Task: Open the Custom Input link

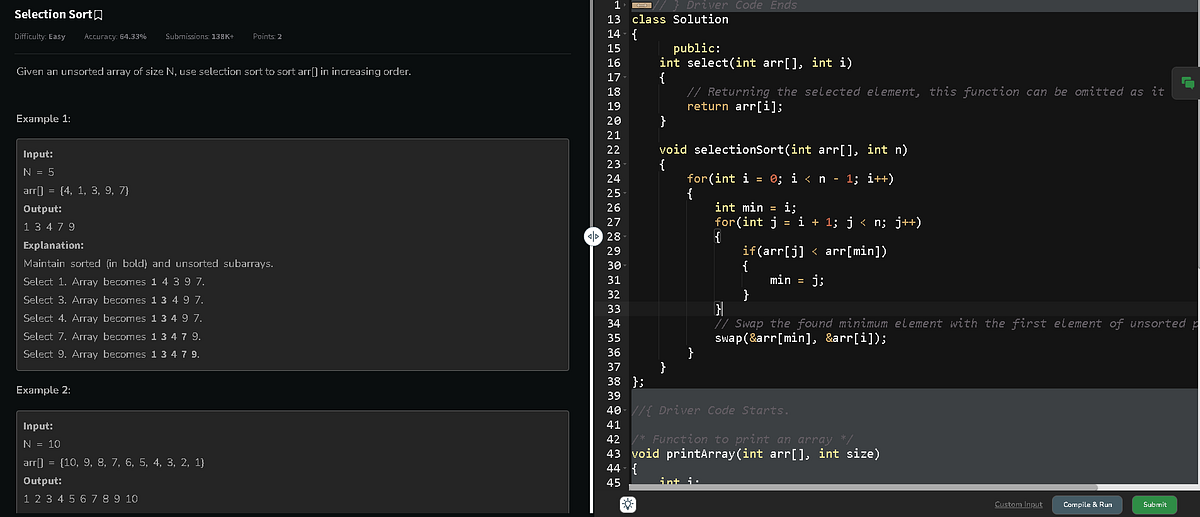Action: point(1019,504)
